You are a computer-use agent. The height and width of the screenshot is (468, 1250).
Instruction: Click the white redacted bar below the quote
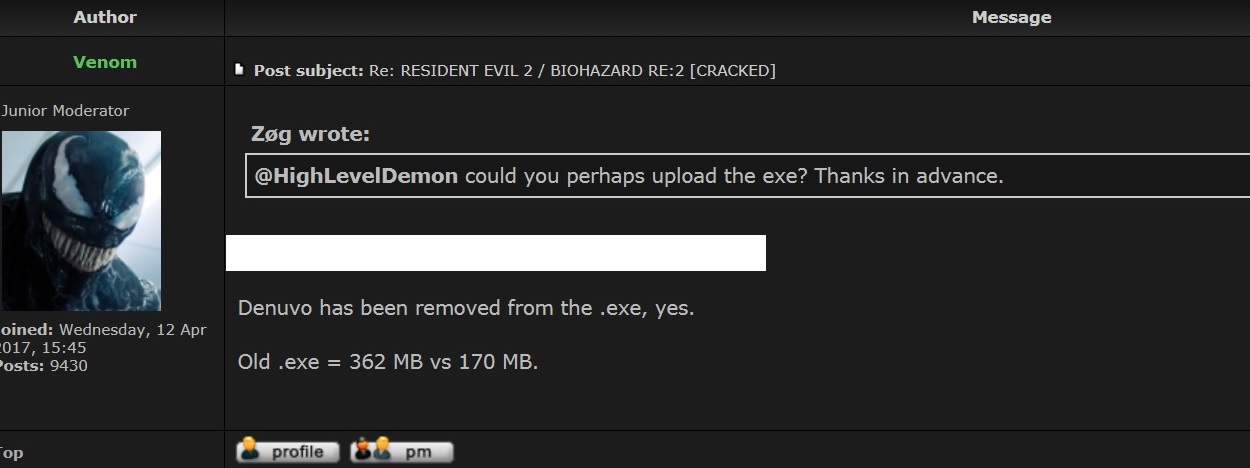point(495,253)
